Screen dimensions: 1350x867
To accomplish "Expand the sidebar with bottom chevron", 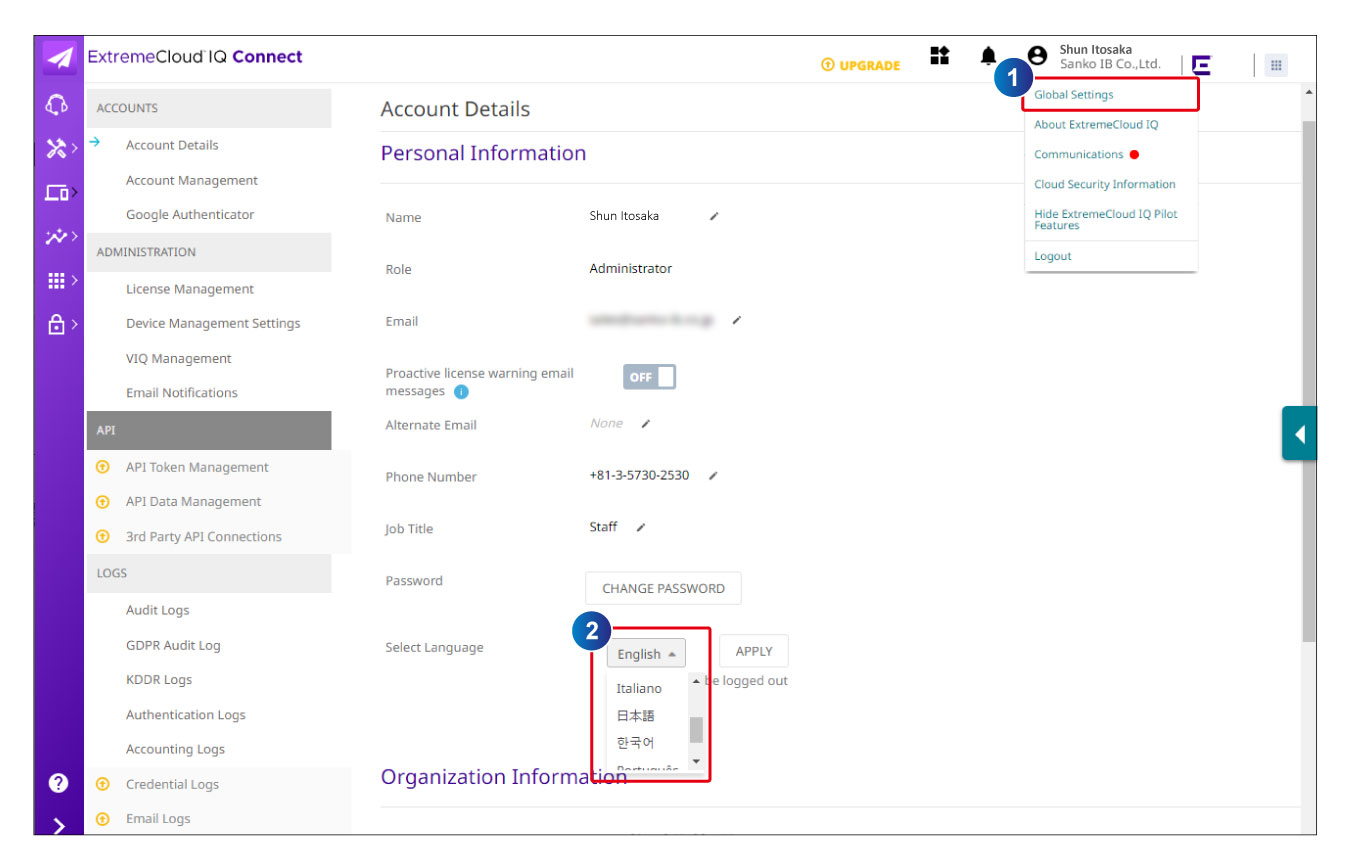I will pos(58,825).
